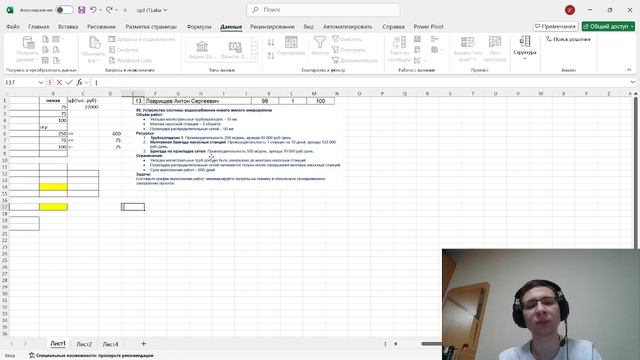Open Advanced filter options

click(355, 60)
